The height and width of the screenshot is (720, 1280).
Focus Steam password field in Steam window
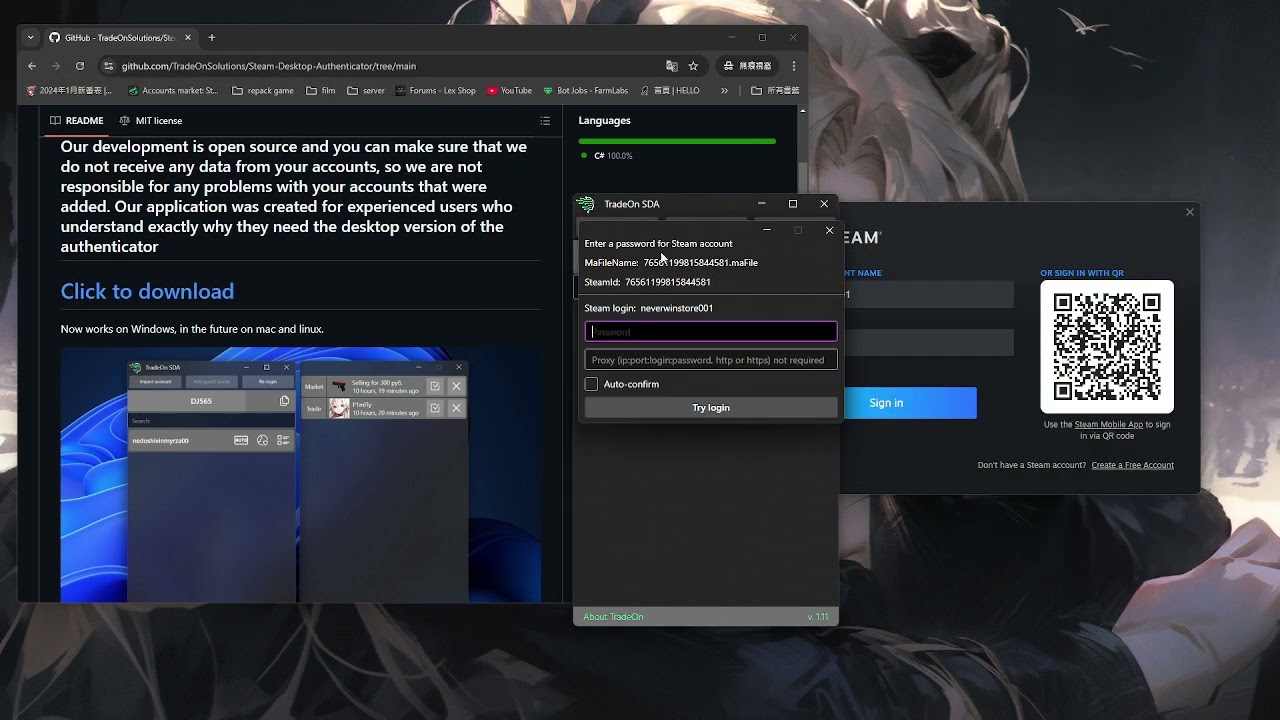[929, 343]
